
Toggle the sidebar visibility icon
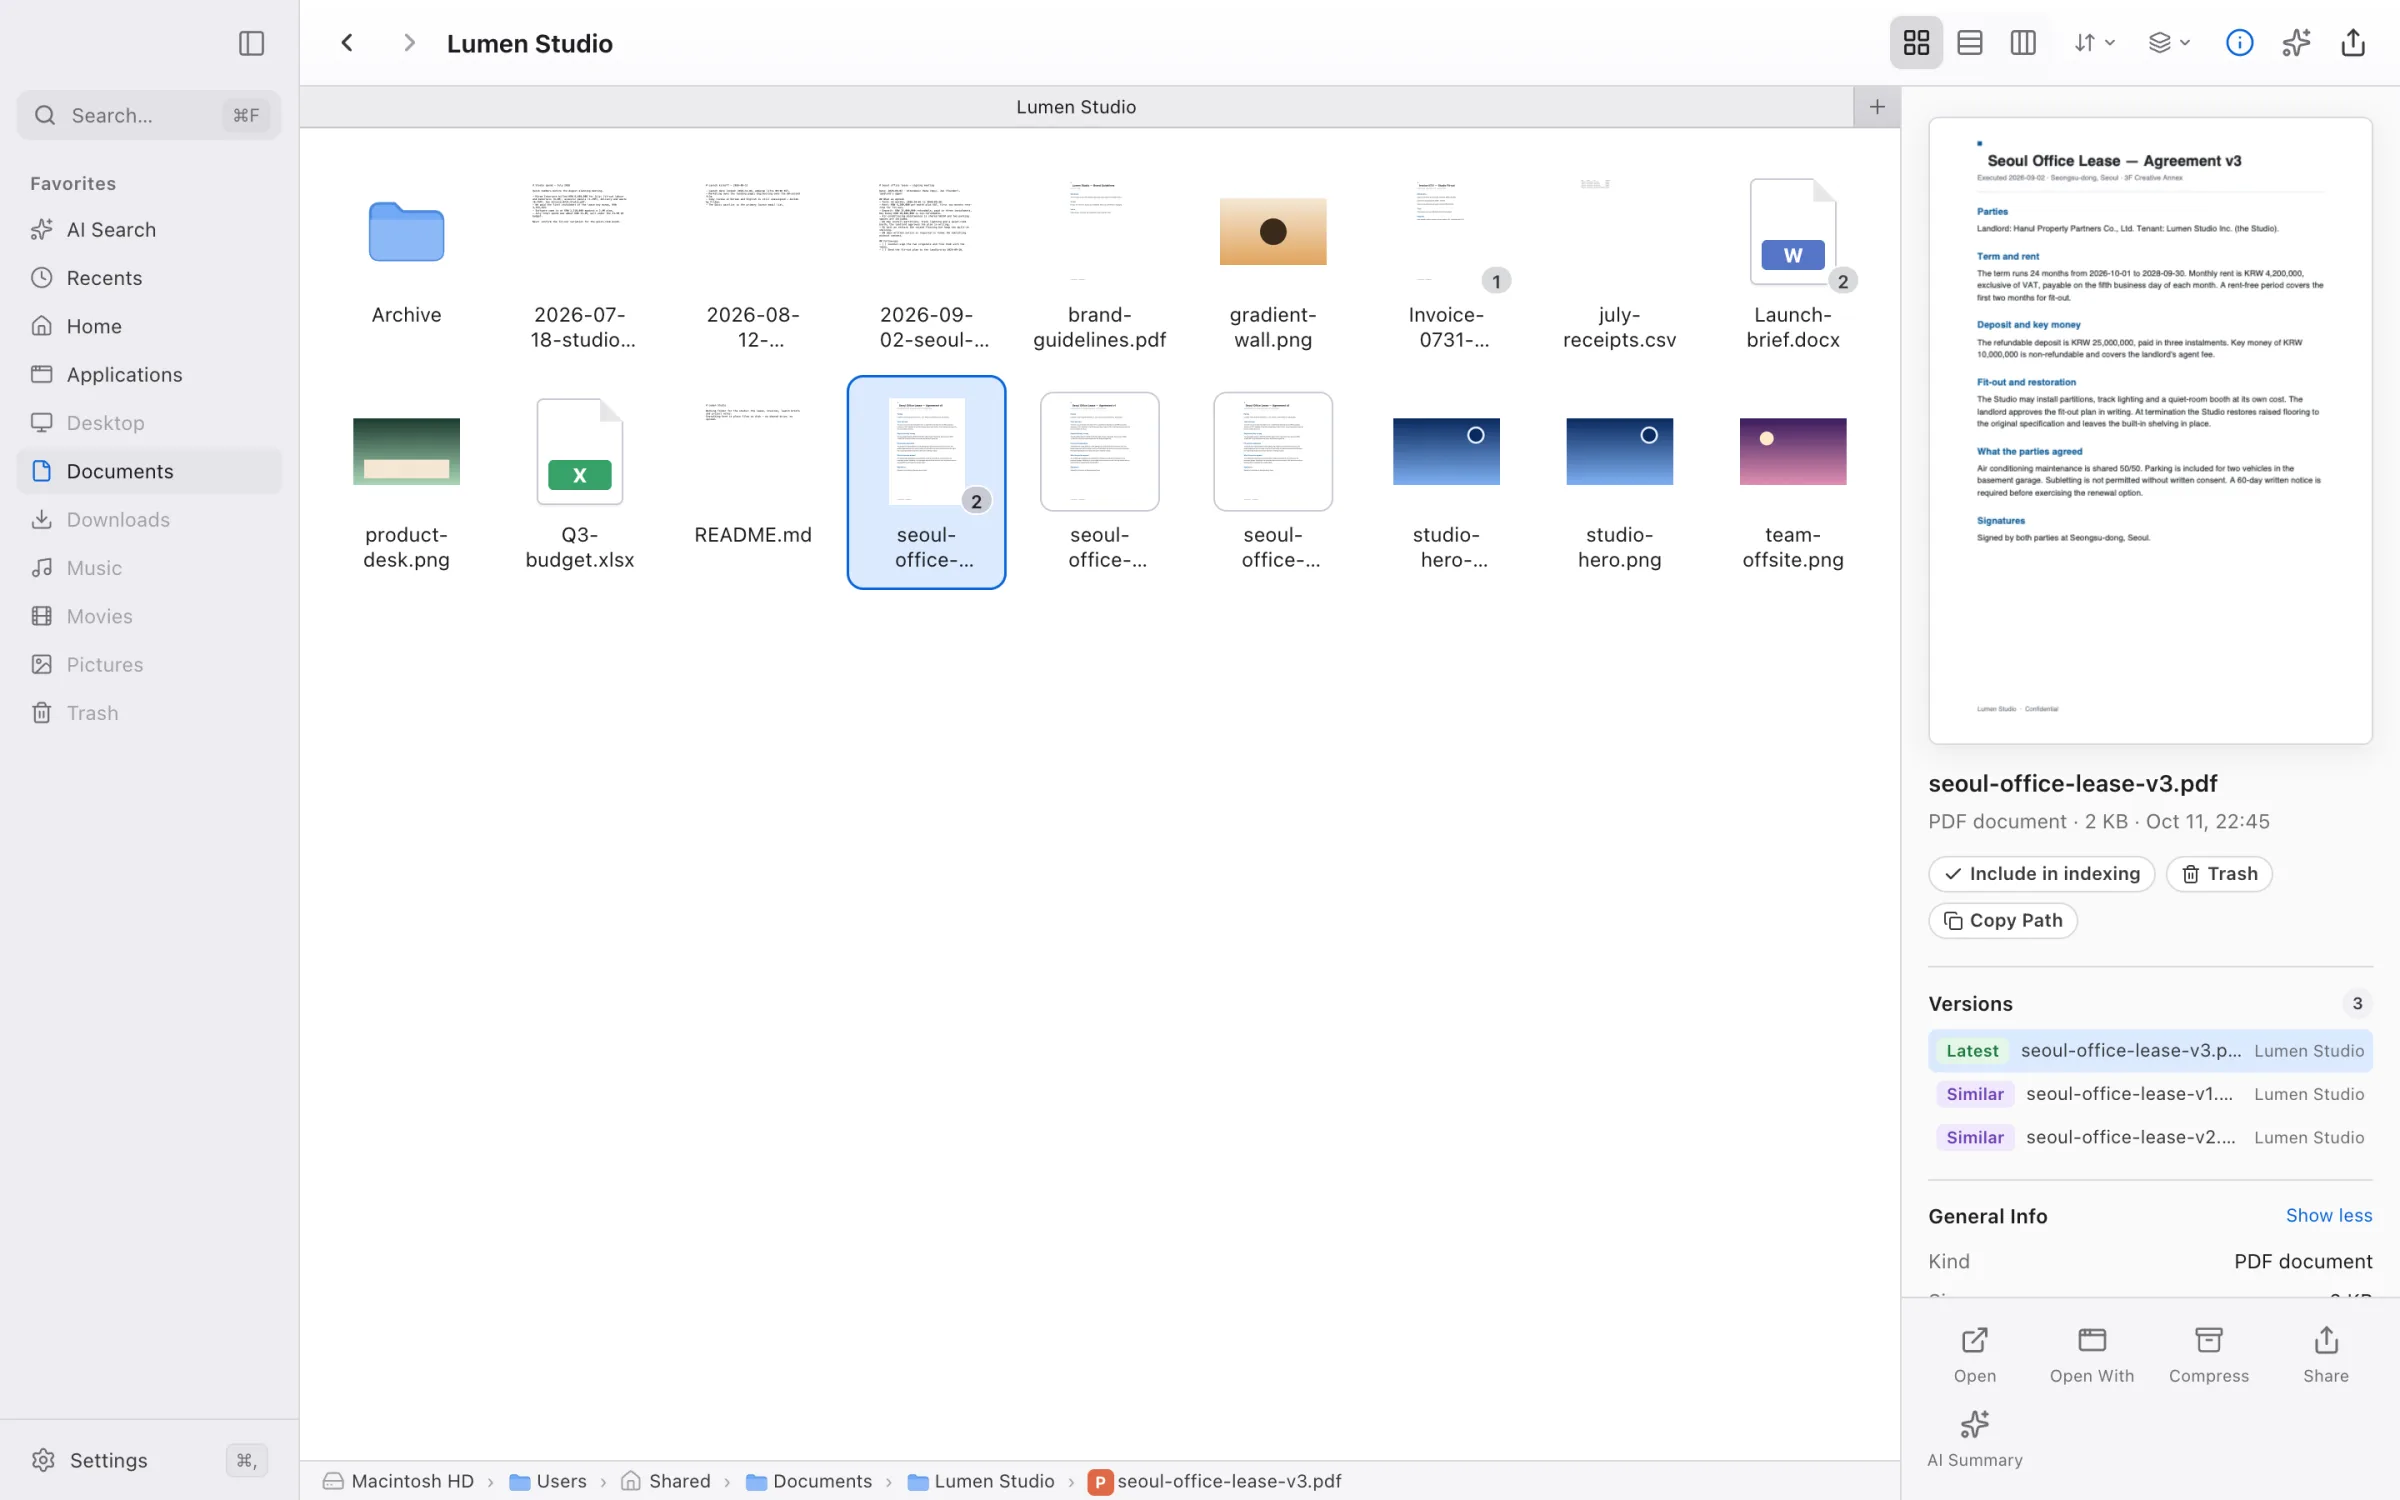coord(251,43)
